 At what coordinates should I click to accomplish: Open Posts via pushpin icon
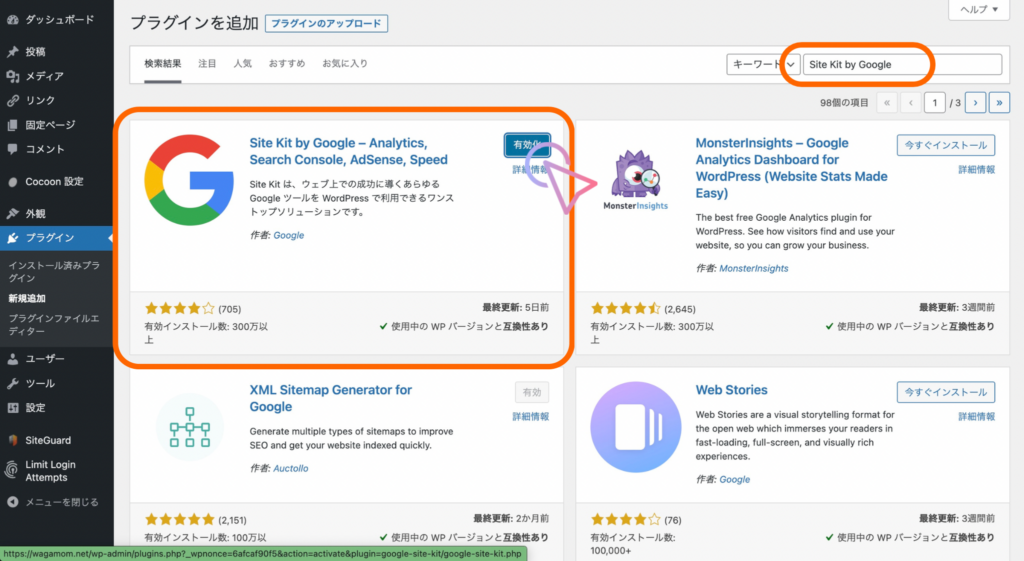tap(12, 52)
